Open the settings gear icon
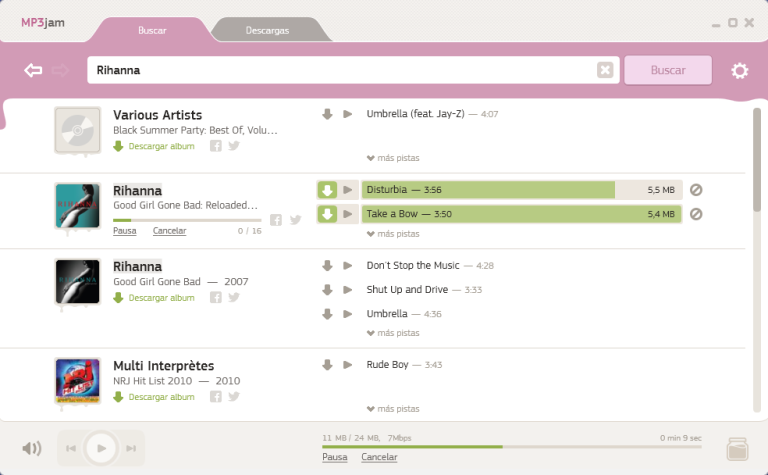The height and width of the screenshot is (475, 768). click(x=740, y=71)
